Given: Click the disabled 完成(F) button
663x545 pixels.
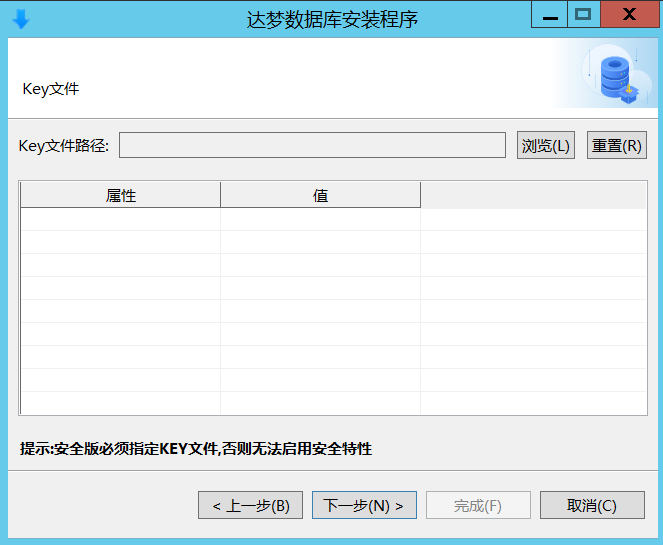Looking at the screenshot, I should (x=478, y=505).
